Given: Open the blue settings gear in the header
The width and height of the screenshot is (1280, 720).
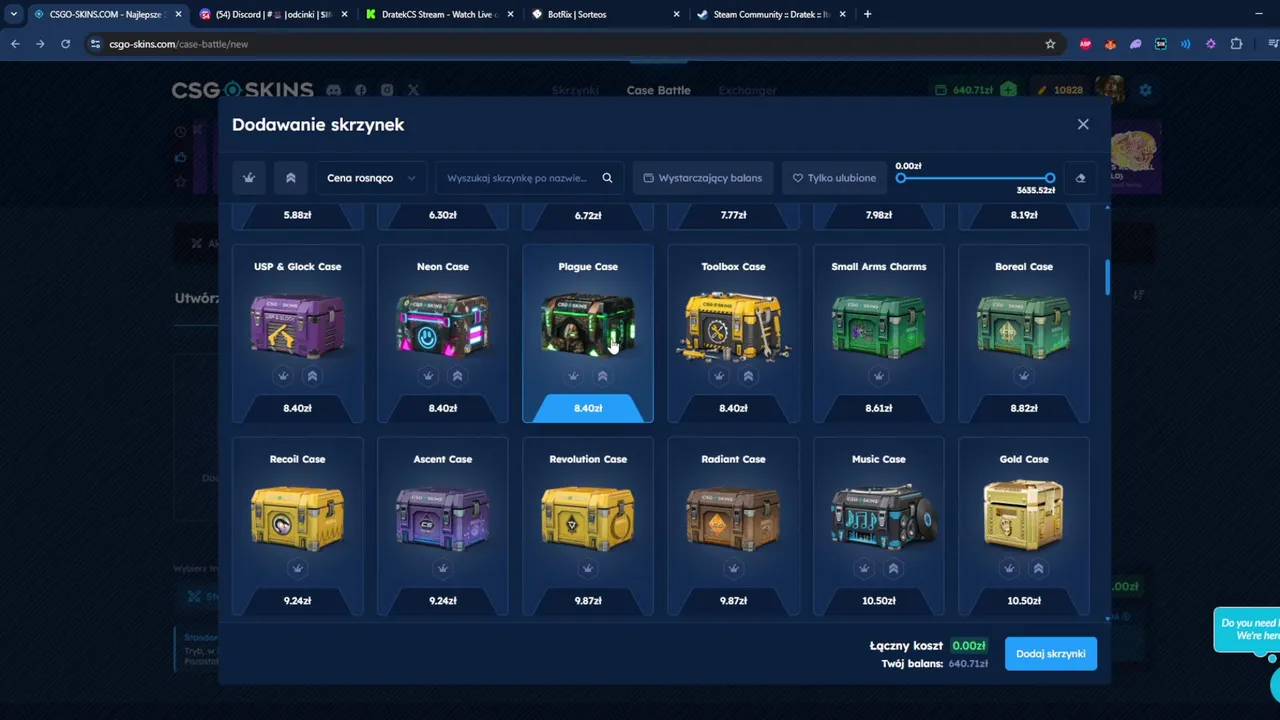Looking at the screenshot, I should [1146, 90].
